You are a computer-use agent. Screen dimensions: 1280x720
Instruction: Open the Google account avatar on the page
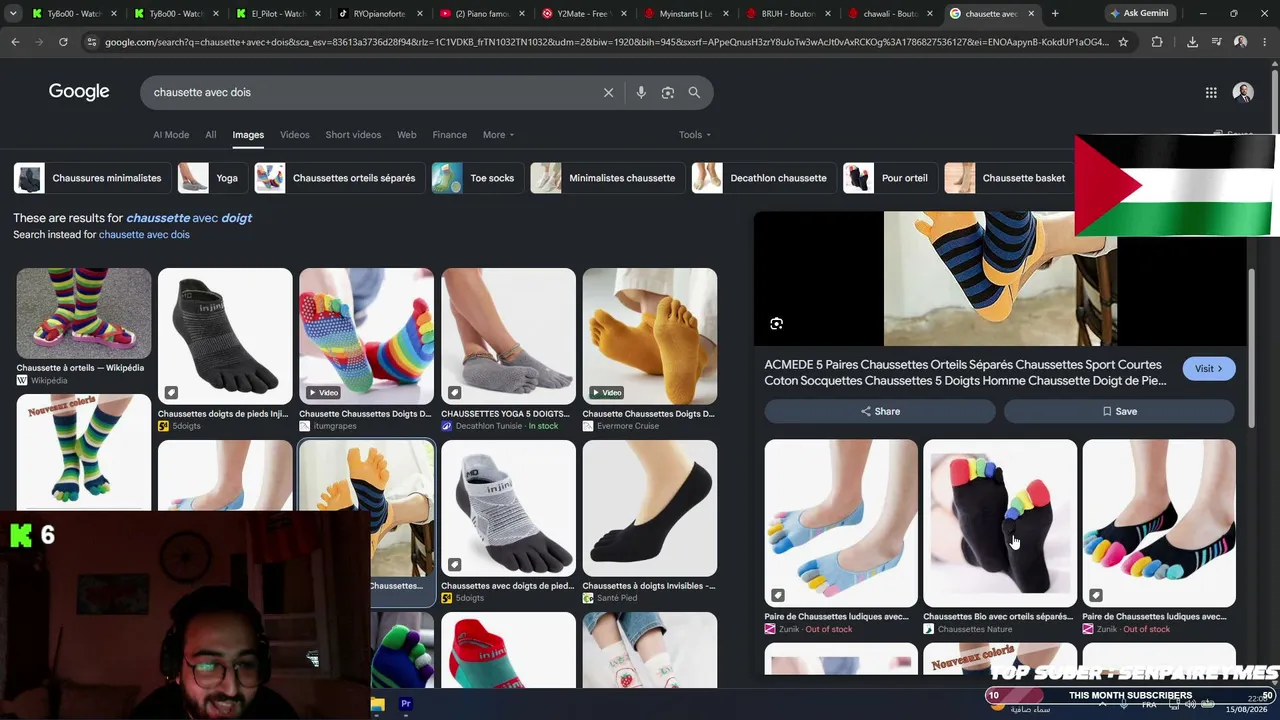click(1243, 92)
